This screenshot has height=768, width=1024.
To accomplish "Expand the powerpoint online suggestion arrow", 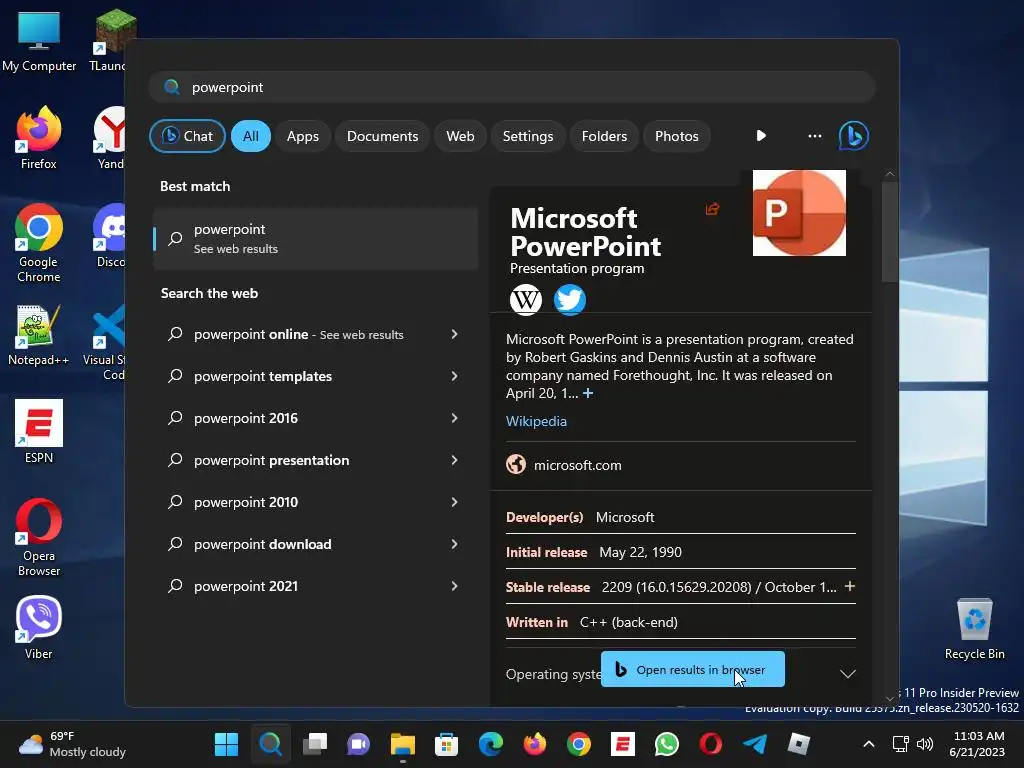I will click(x=455, y=334).
